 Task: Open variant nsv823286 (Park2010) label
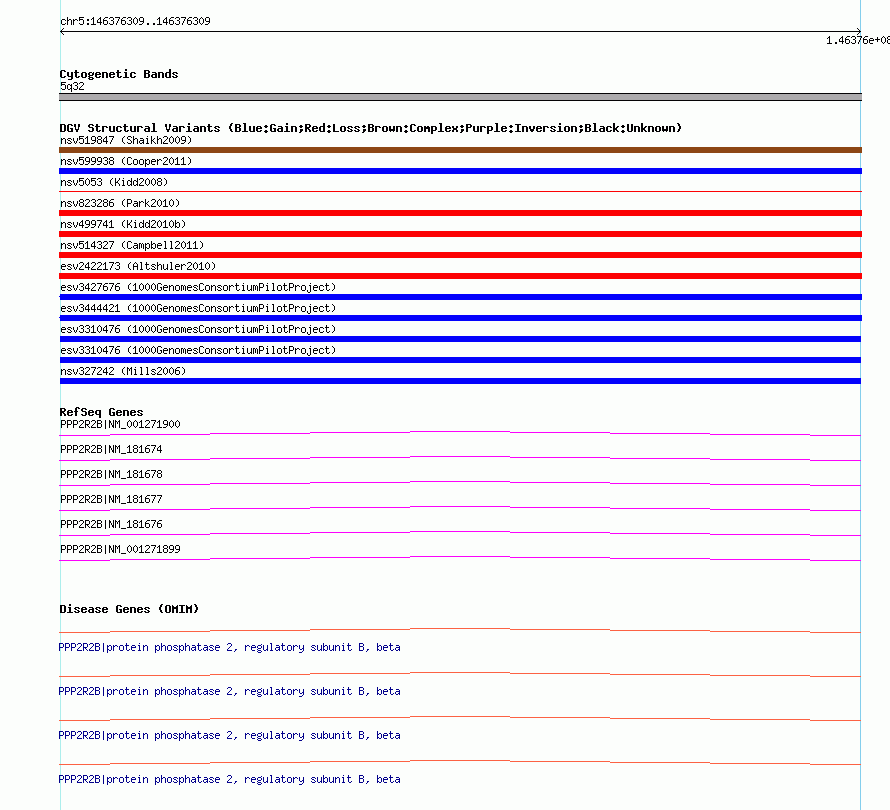pyautogui.click(x=120, y=203)
